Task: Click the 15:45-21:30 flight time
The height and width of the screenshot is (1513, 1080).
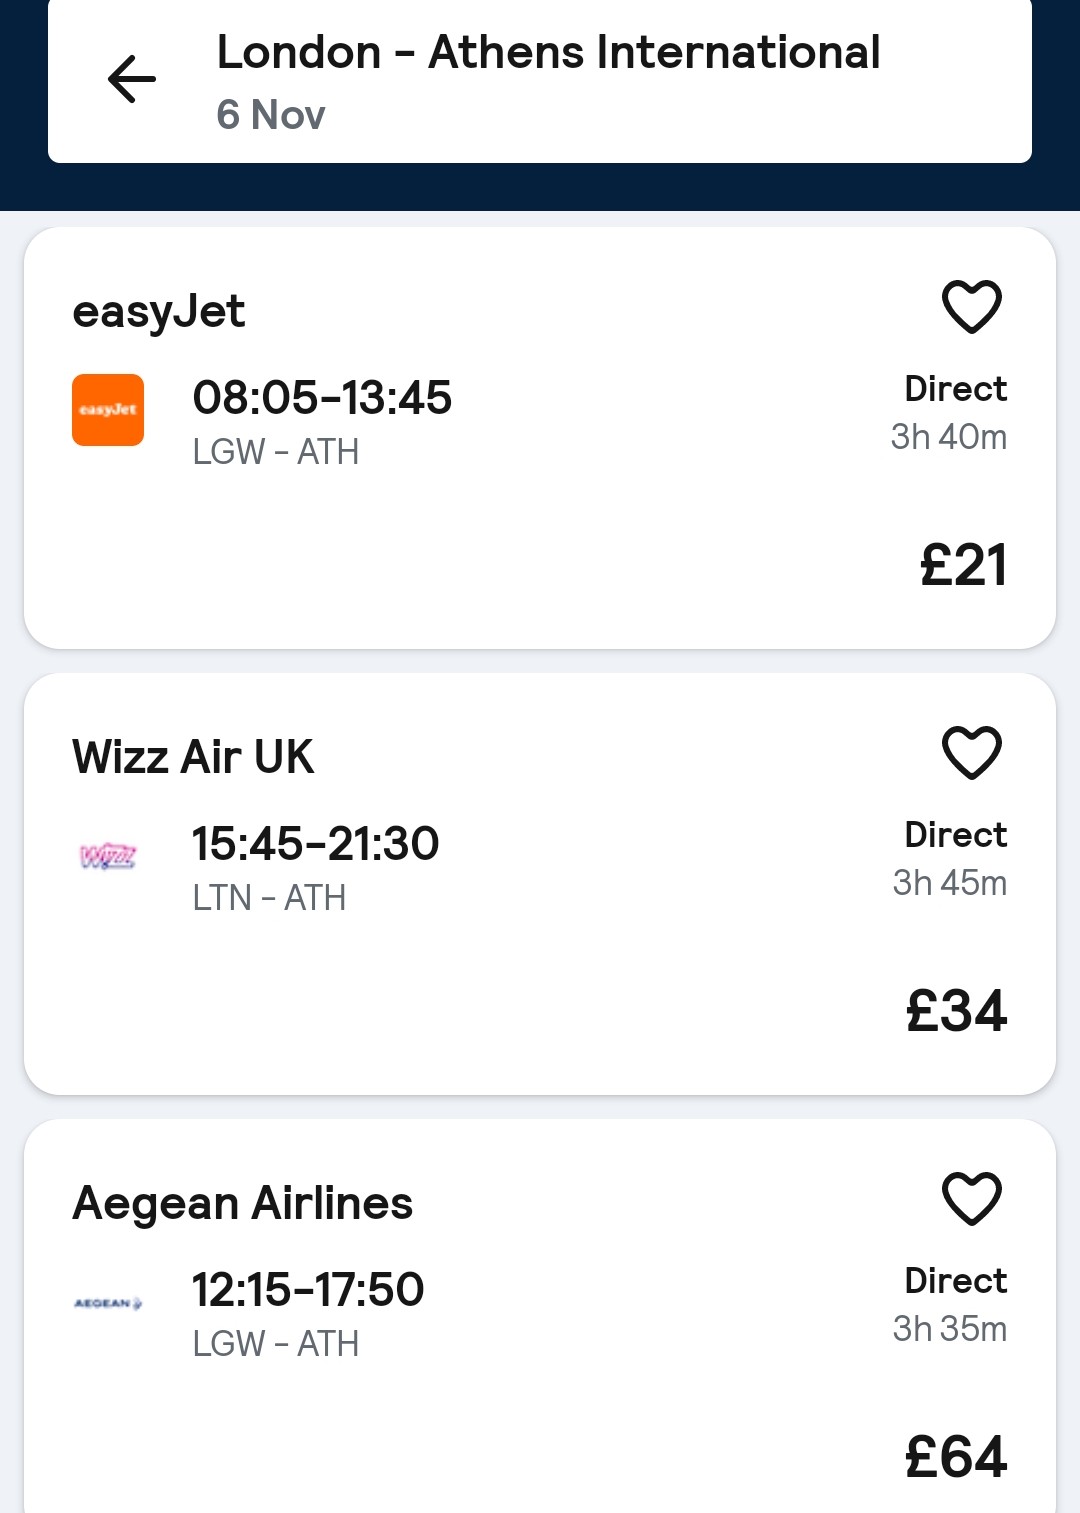Action: point(315,844)
